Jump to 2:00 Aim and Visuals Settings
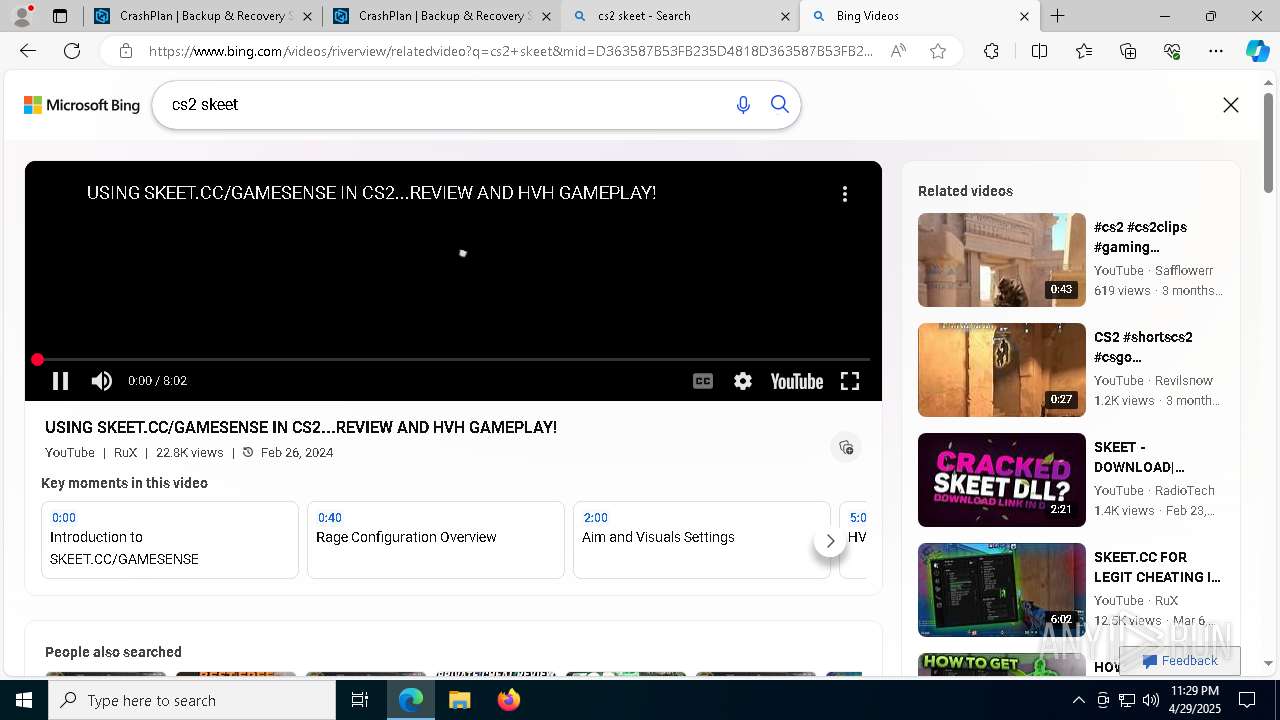 pyautogui.click(x=702, y=540)
